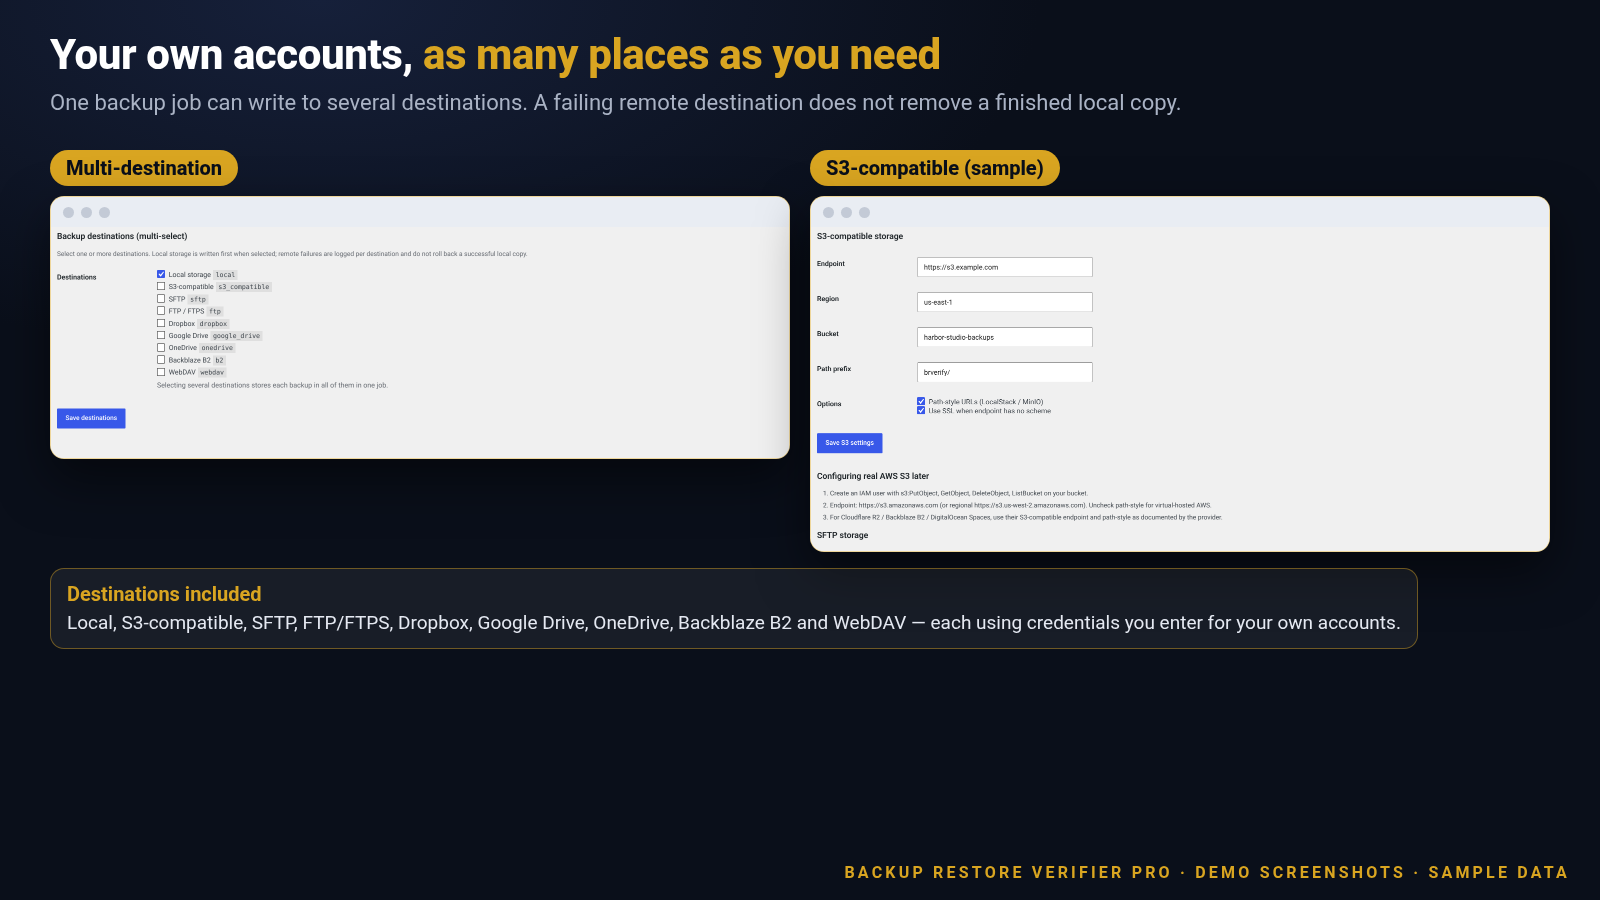Image resolution: width=1600 pixels, height=900 pixels.
Task: Enable the Google Drive destination checkbox
Action: point(161,335)
